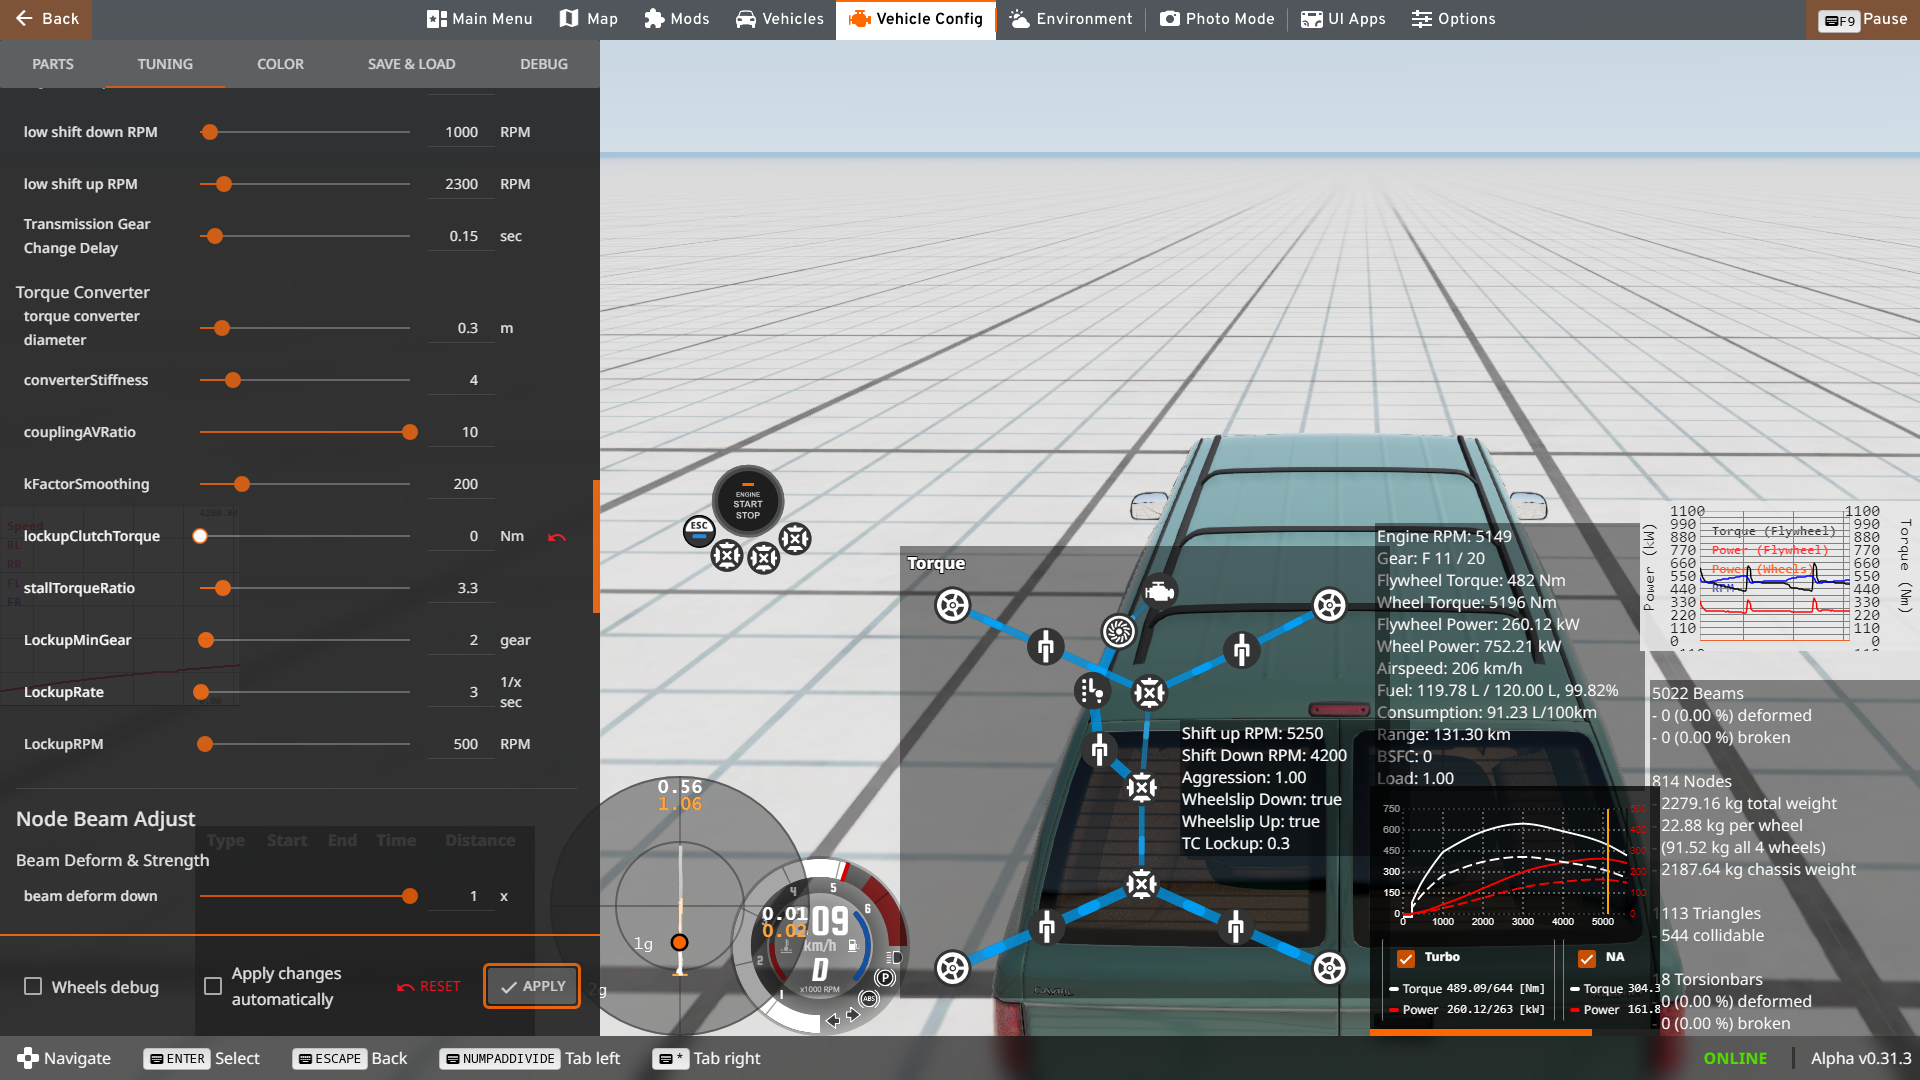Click the Engine Start Stop button

pyautogui.click(x=748, y=502)
